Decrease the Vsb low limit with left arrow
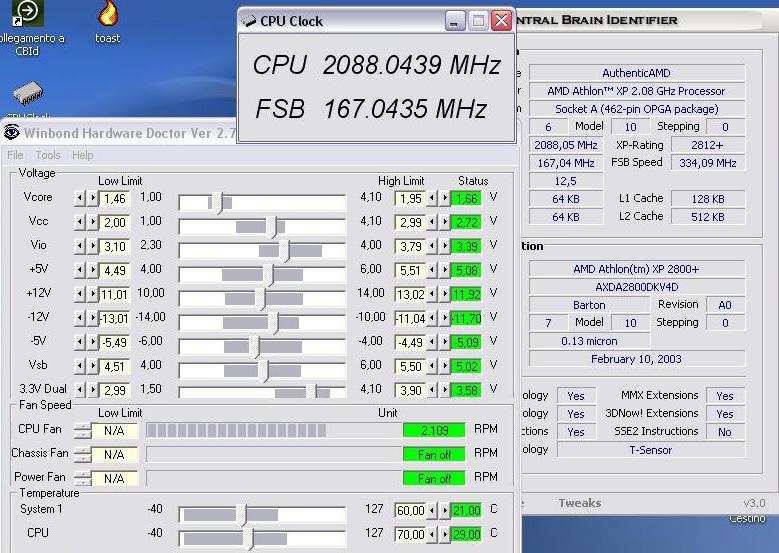Viewport: 779px width, 553px height. click(x=79, y=366)
